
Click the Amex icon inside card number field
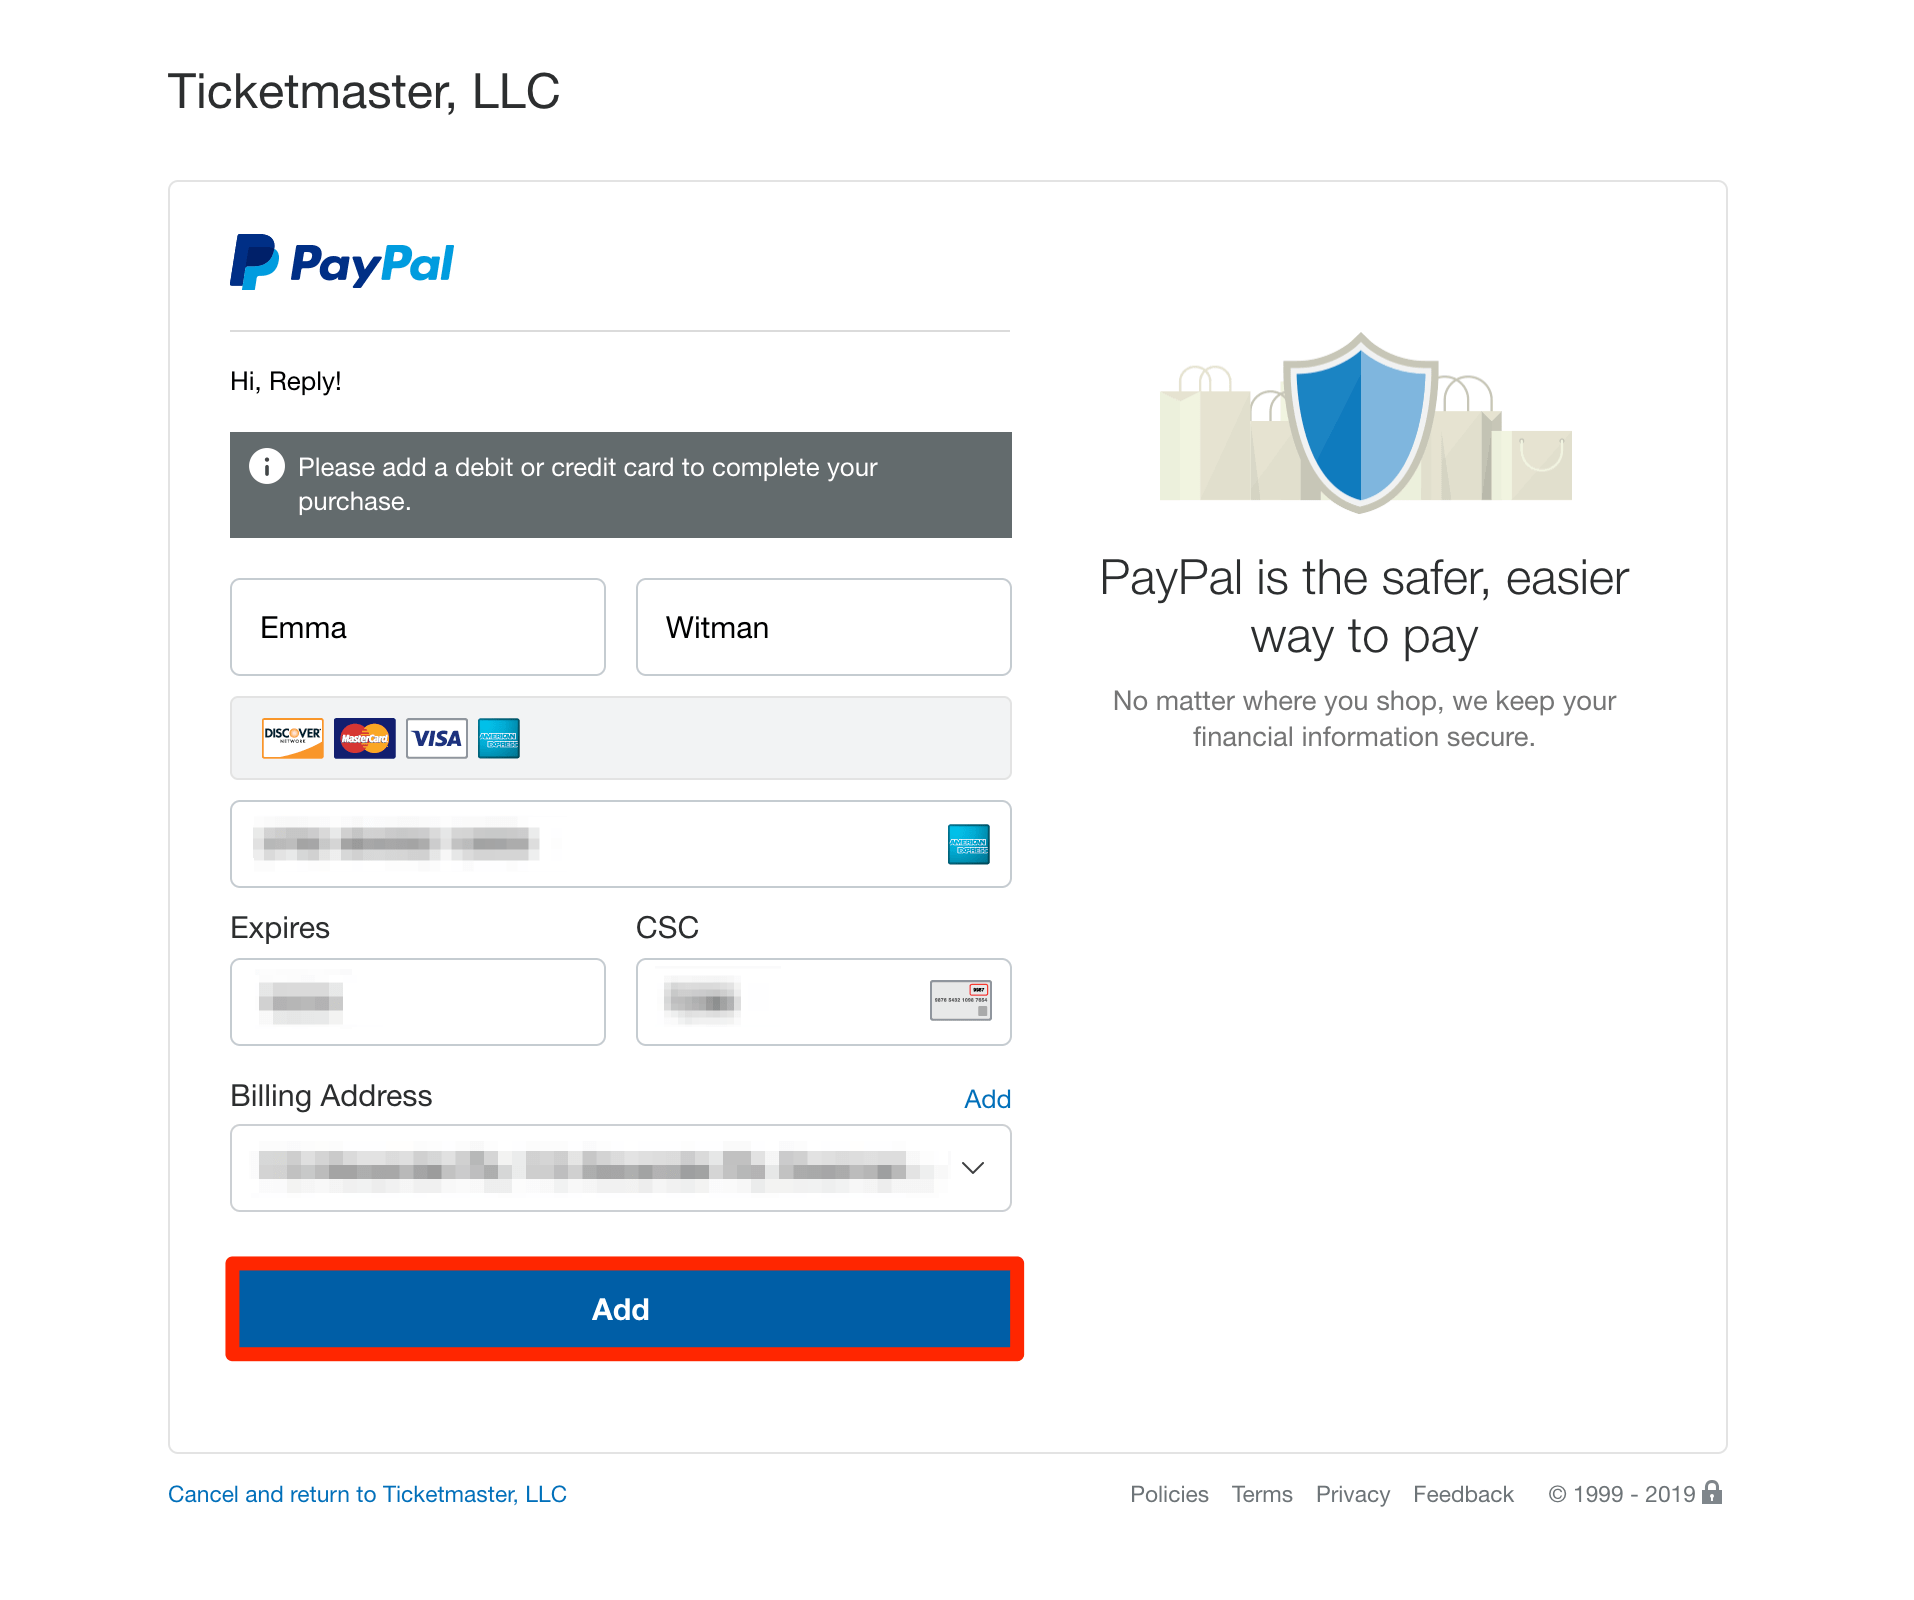tap(968, 844)
